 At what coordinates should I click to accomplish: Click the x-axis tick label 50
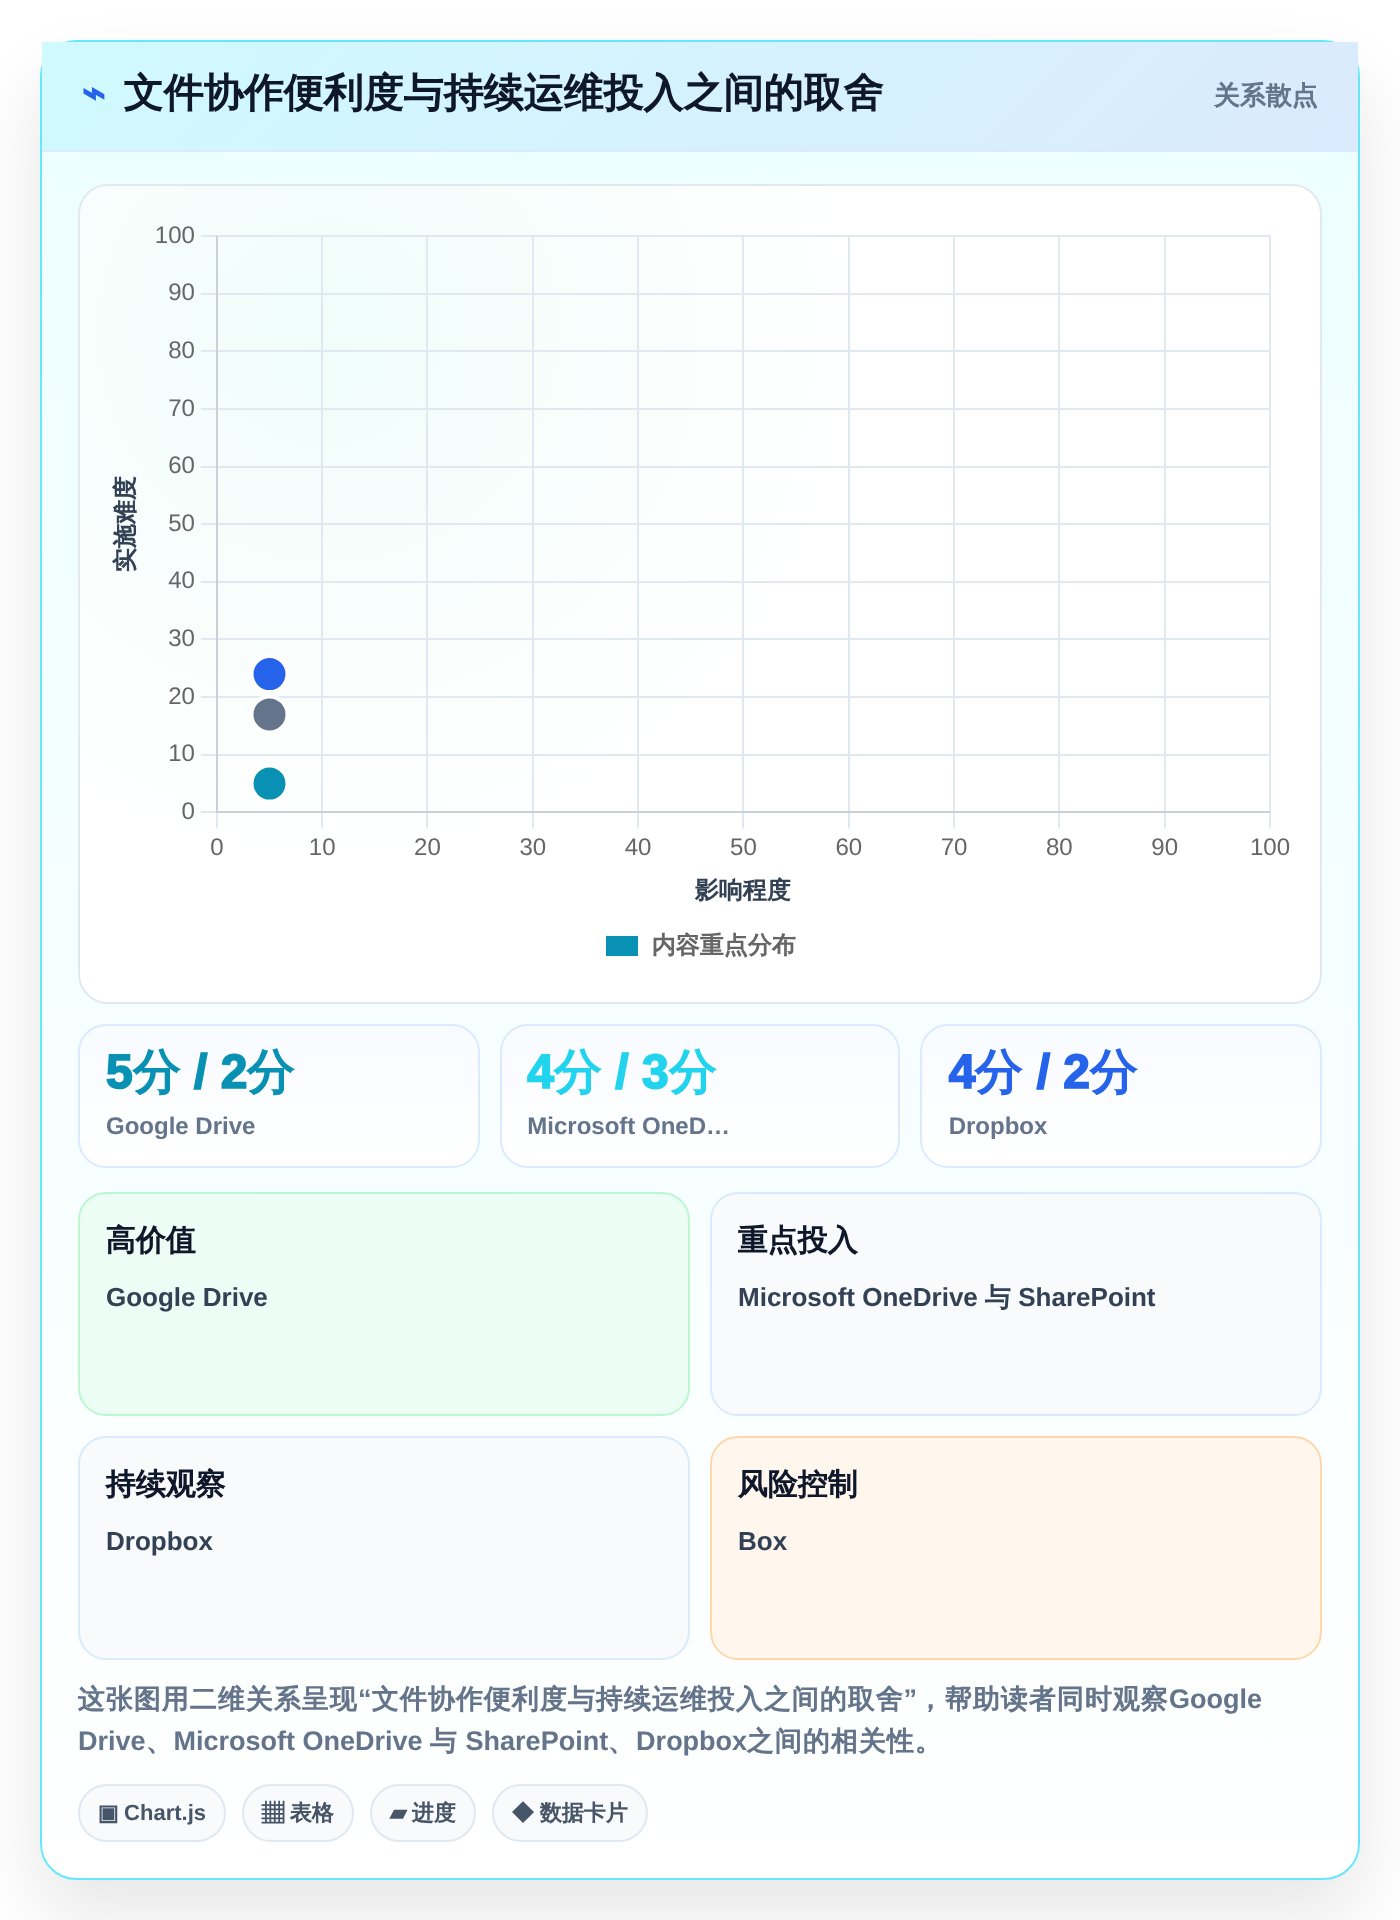coord(743,847)
